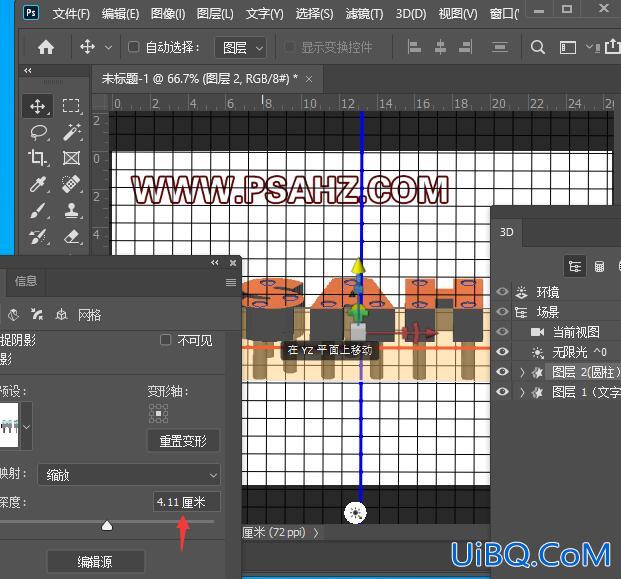Open the 编辑(E) menu
Viewport: 621px width, 579px height.
point(120,14)
